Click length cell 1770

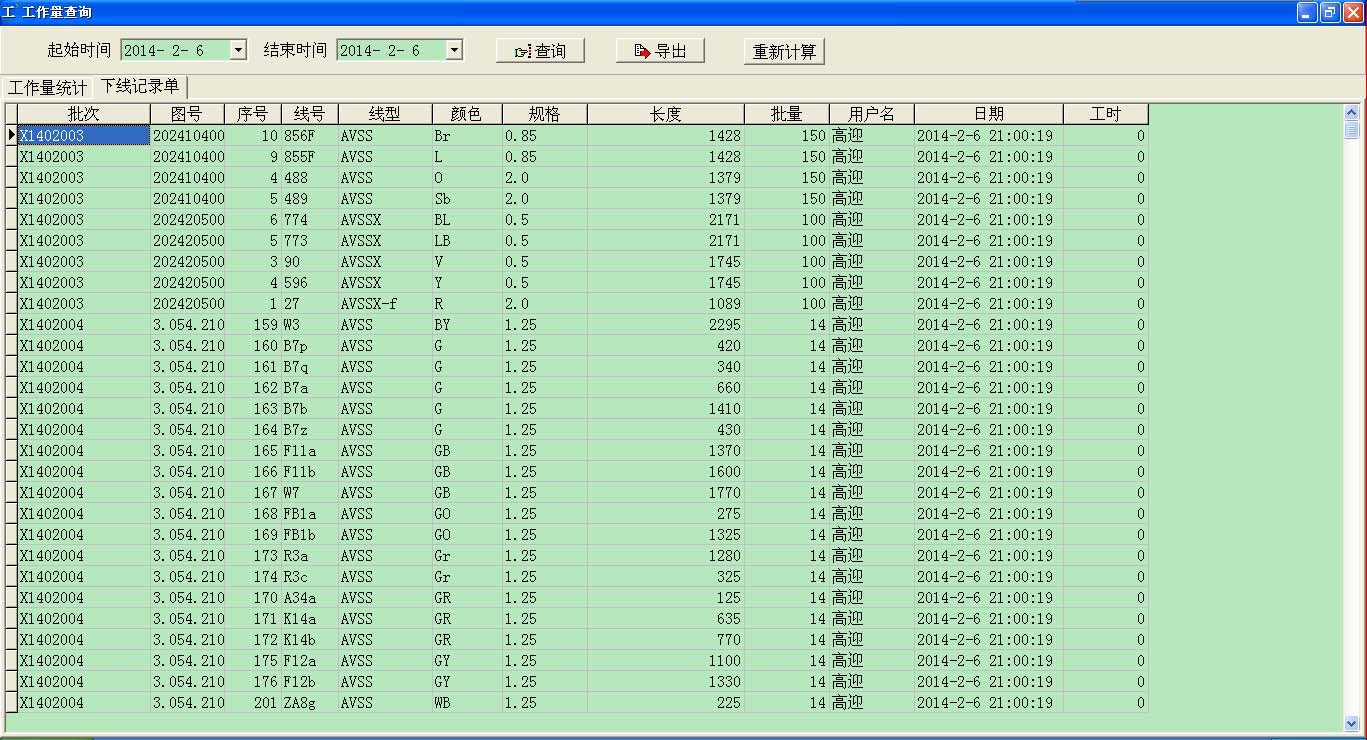coord(666,492)
